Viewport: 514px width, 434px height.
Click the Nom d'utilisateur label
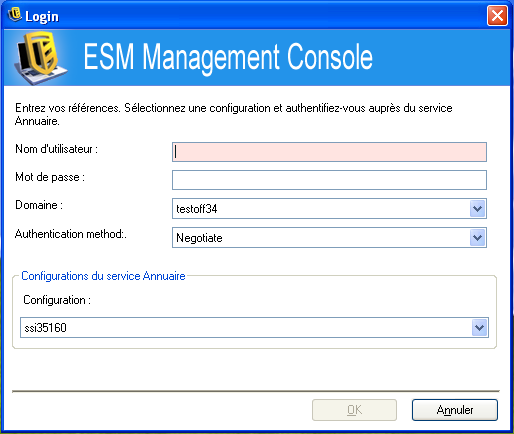(x=57, y=149)
